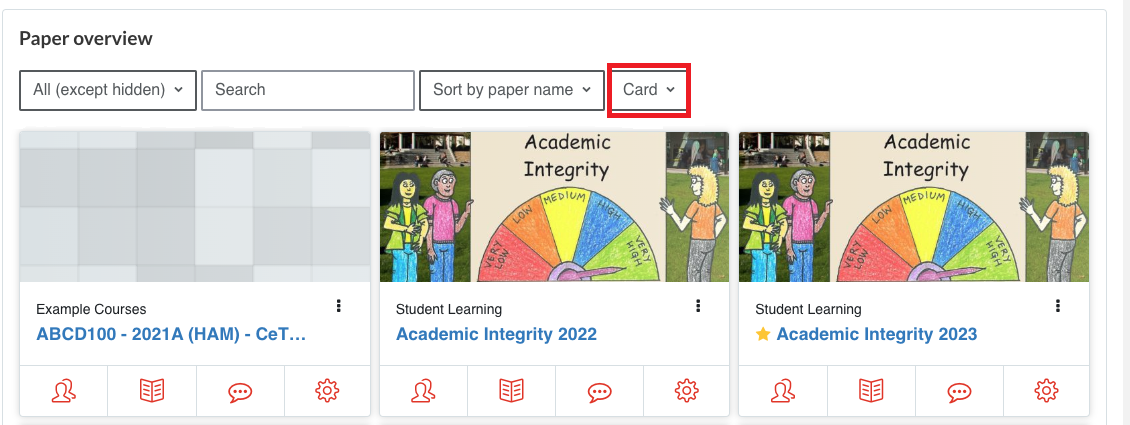
Task: Open three-dot menu on Academic Integrity 2022
Action: 698,306
